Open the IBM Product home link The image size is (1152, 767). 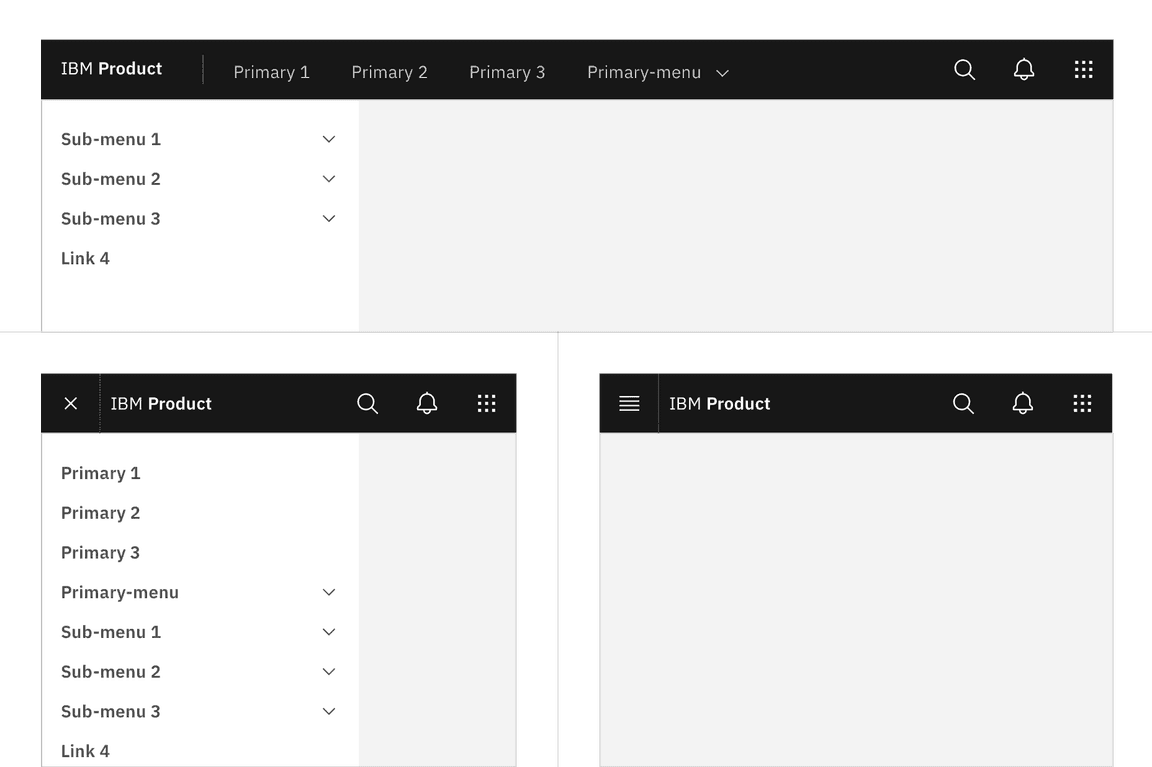pos(111,69)
